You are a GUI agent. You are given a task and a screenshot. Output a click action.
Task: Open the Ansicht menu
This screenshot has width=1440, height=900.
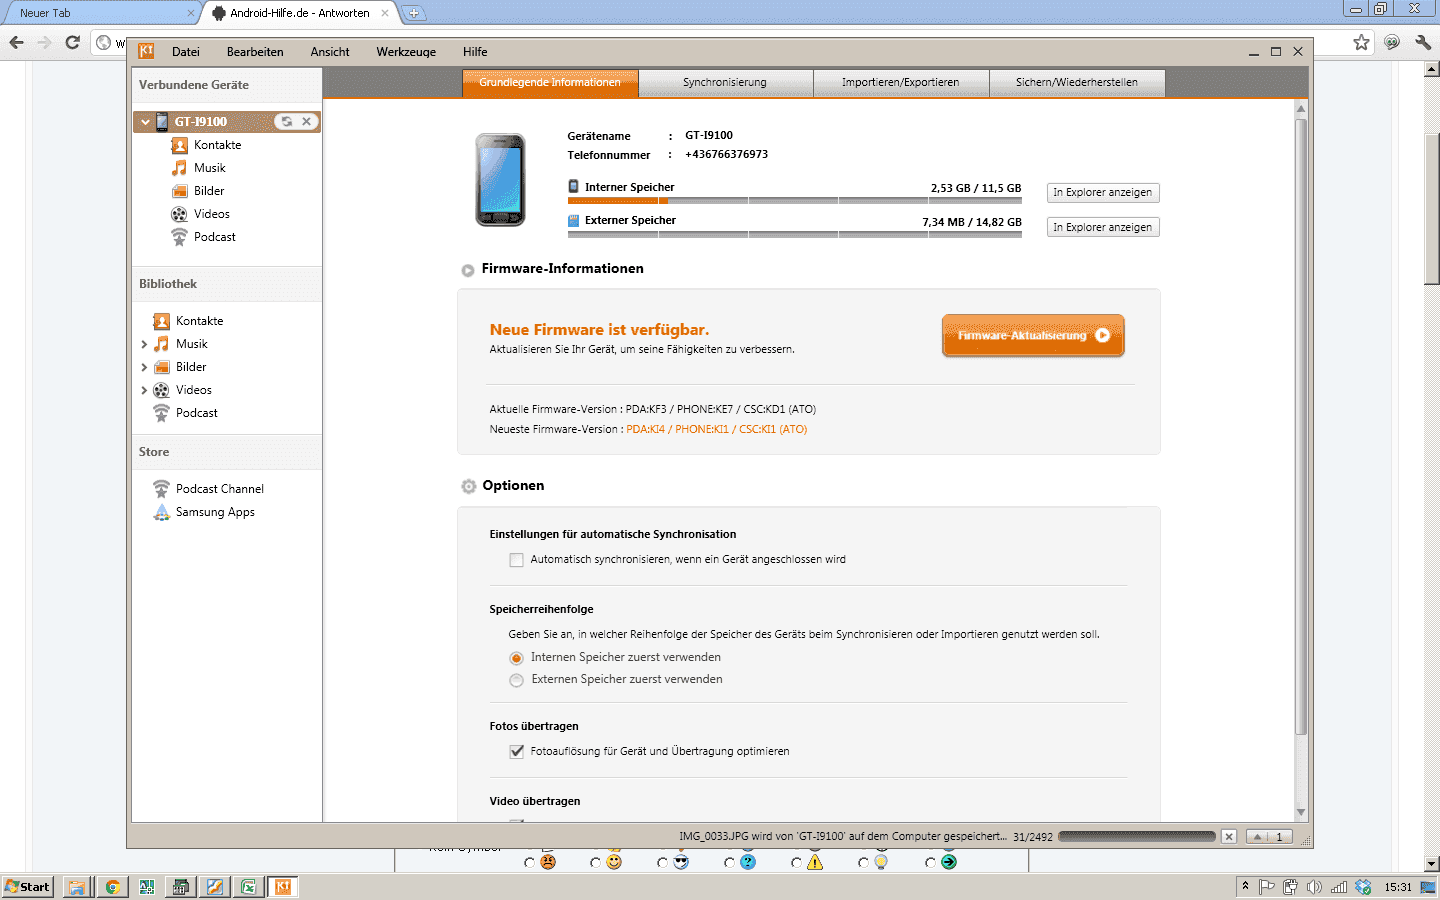[330, 52]
